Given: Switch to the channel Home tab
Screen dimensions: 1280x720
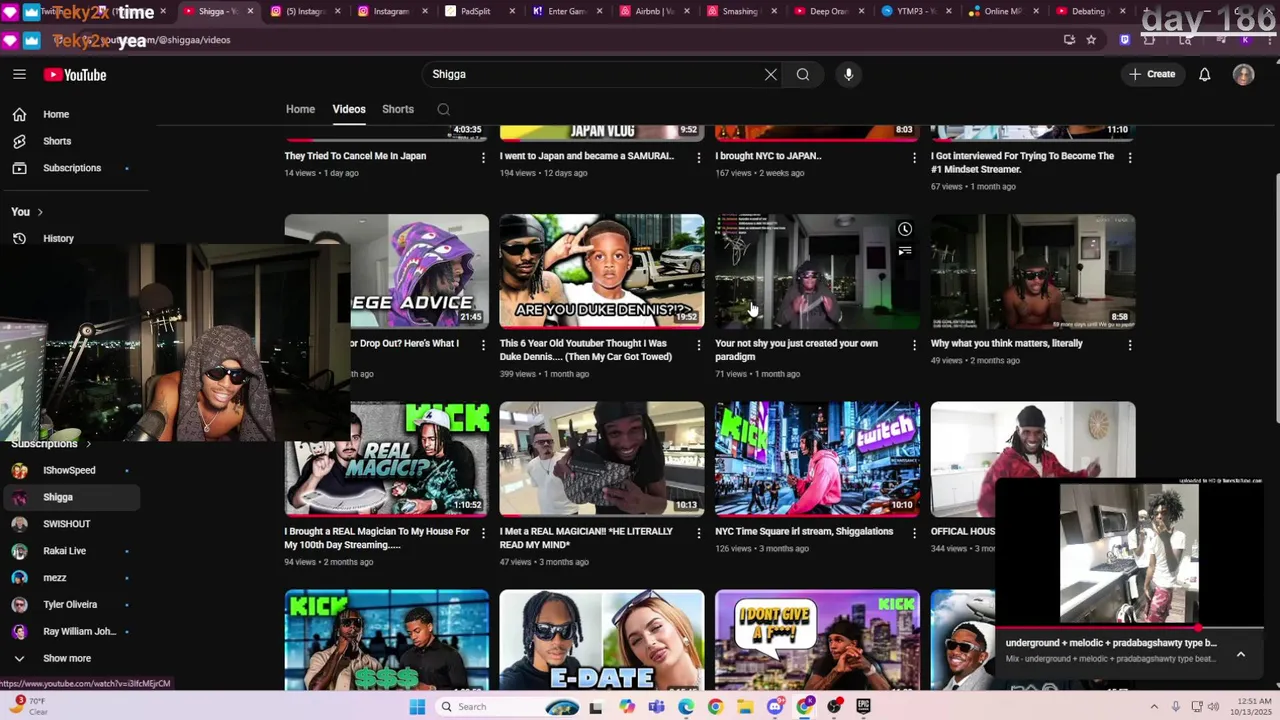Looking at the screenshot, I should (x=300, y=109).
